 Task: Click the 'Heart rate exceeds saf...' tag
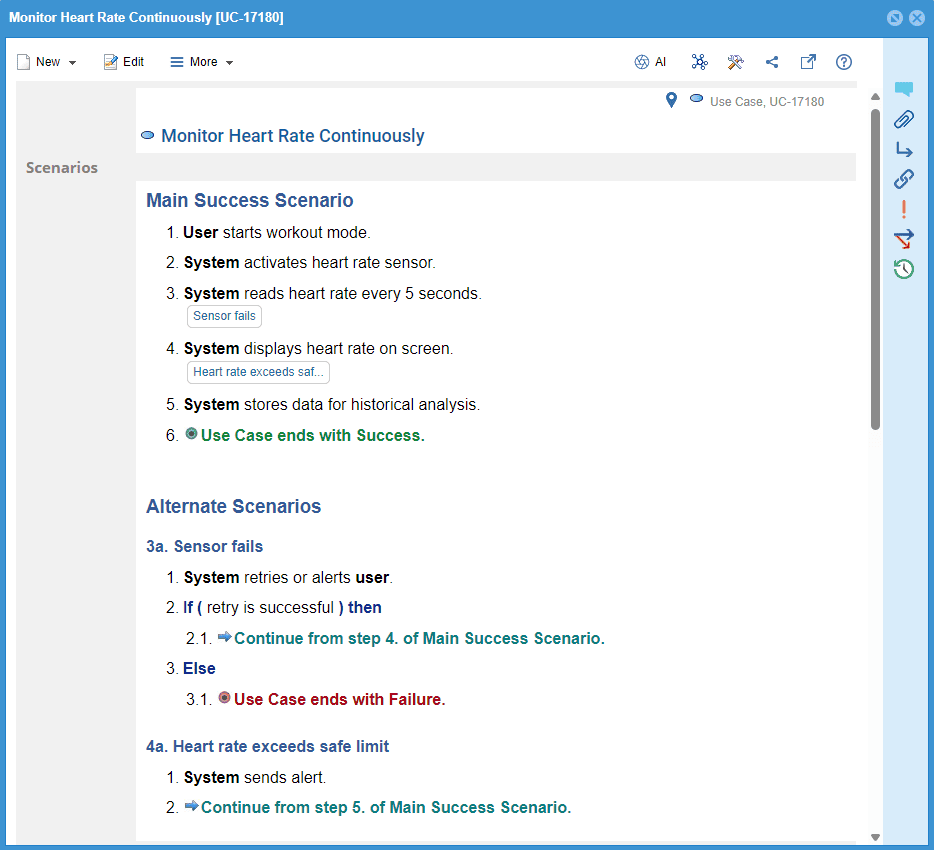click(258, 372)
